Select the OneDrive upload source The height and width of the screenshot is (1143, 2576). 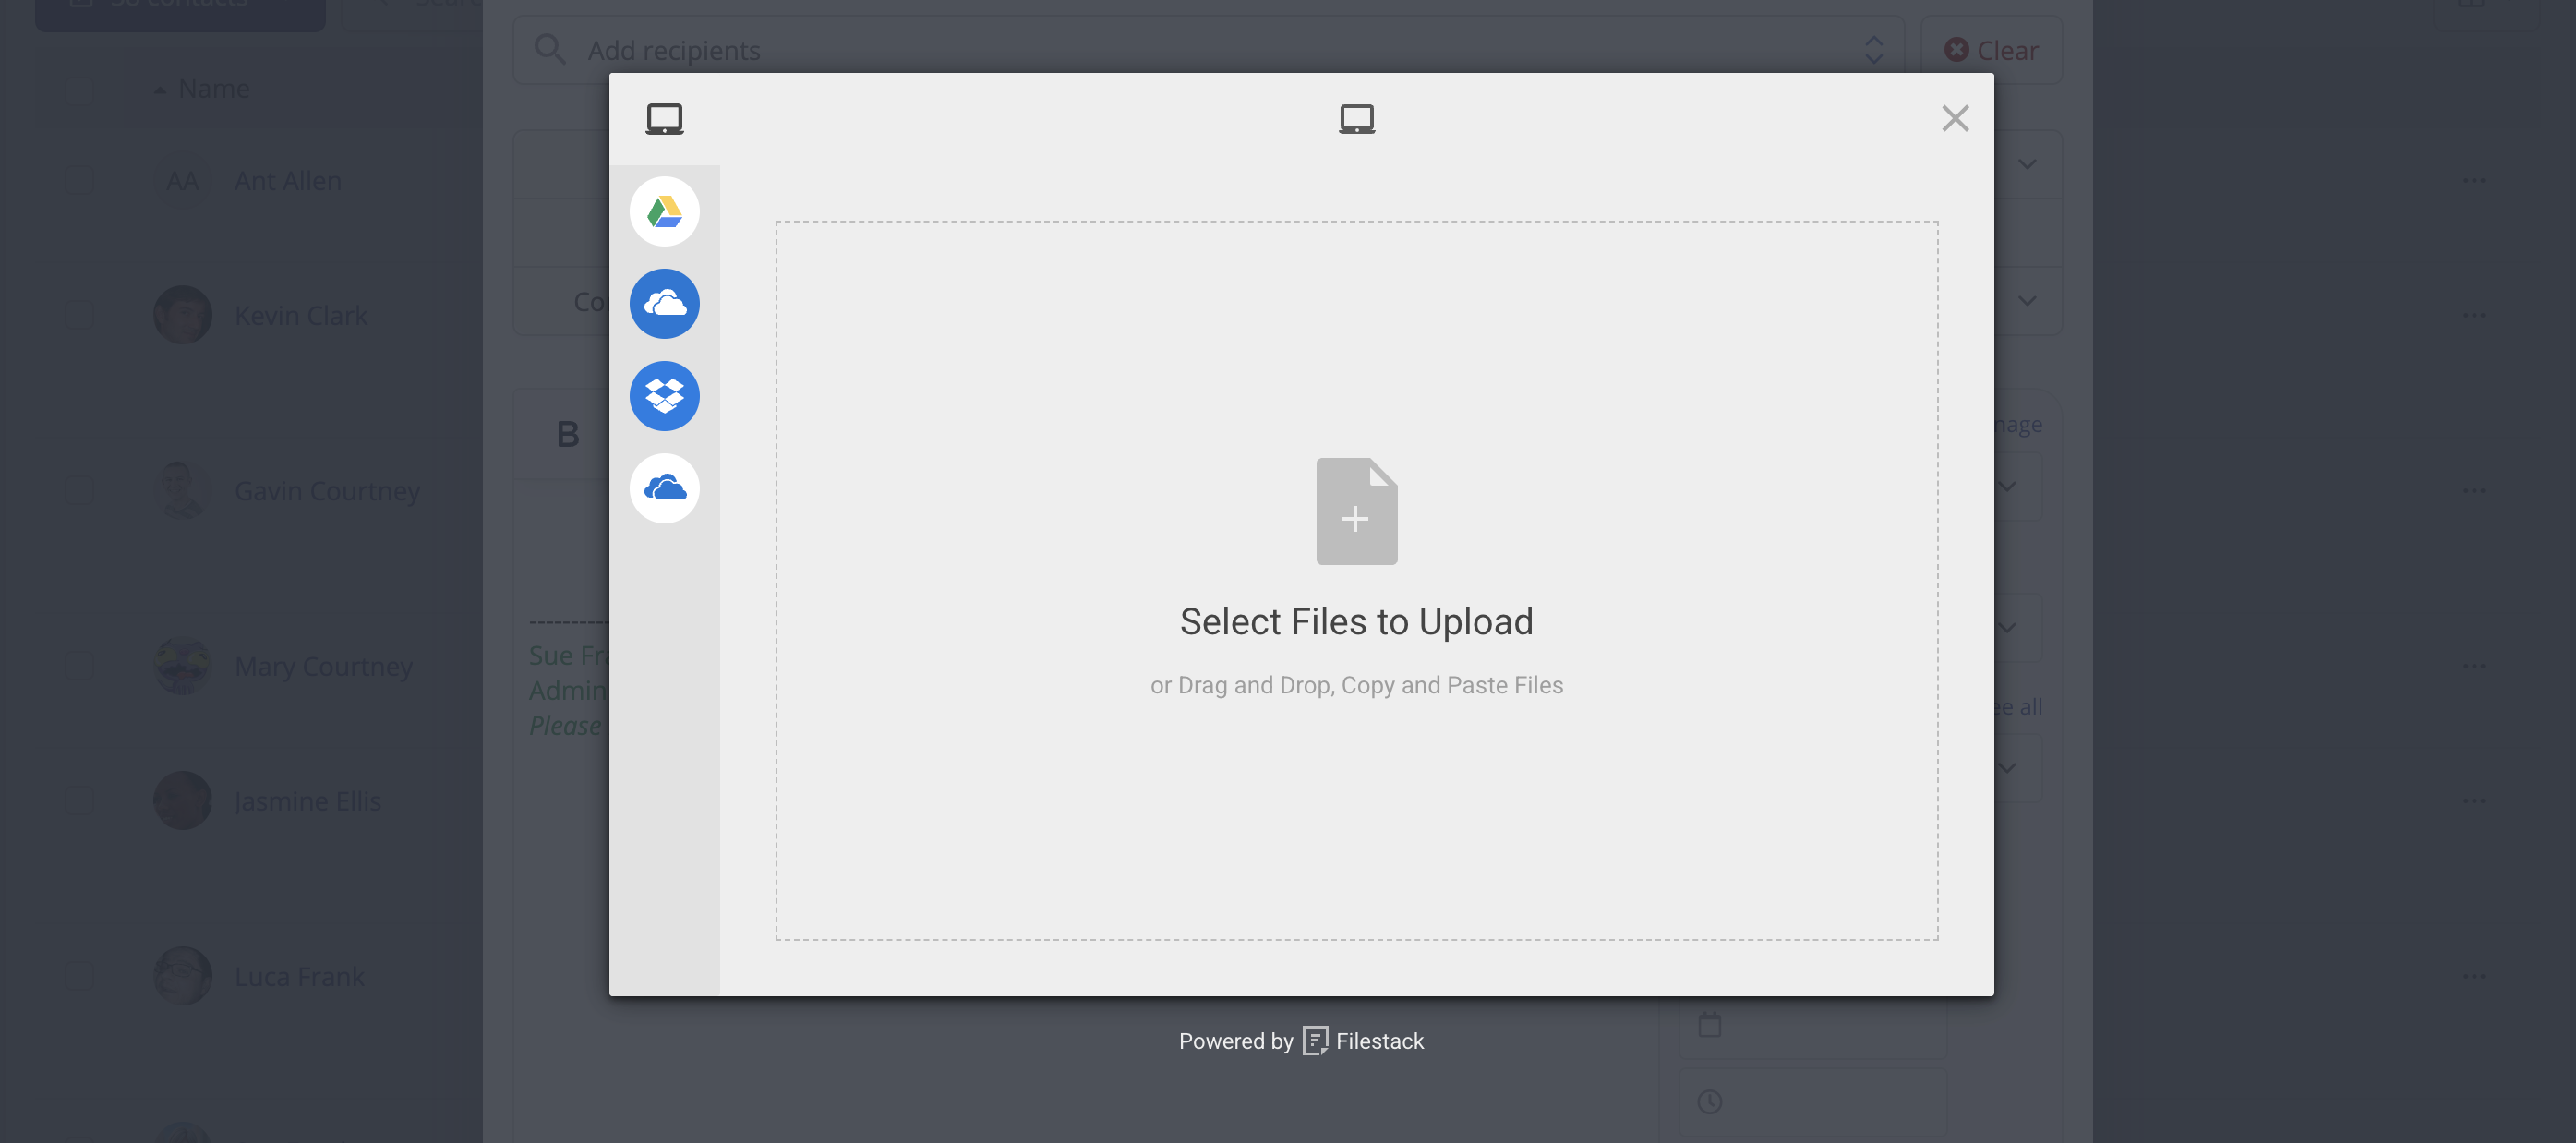coord(664,488)
